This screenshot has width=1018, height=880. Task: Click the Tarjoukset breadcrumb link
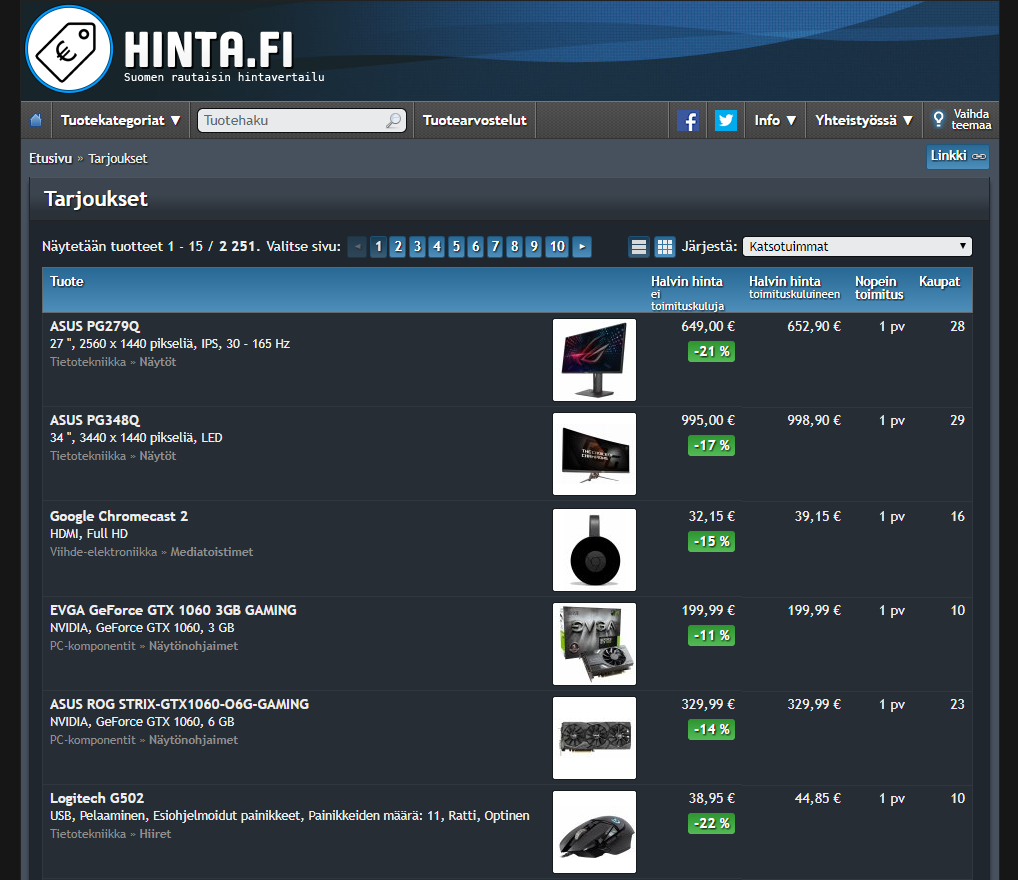(x=118, y=158)
